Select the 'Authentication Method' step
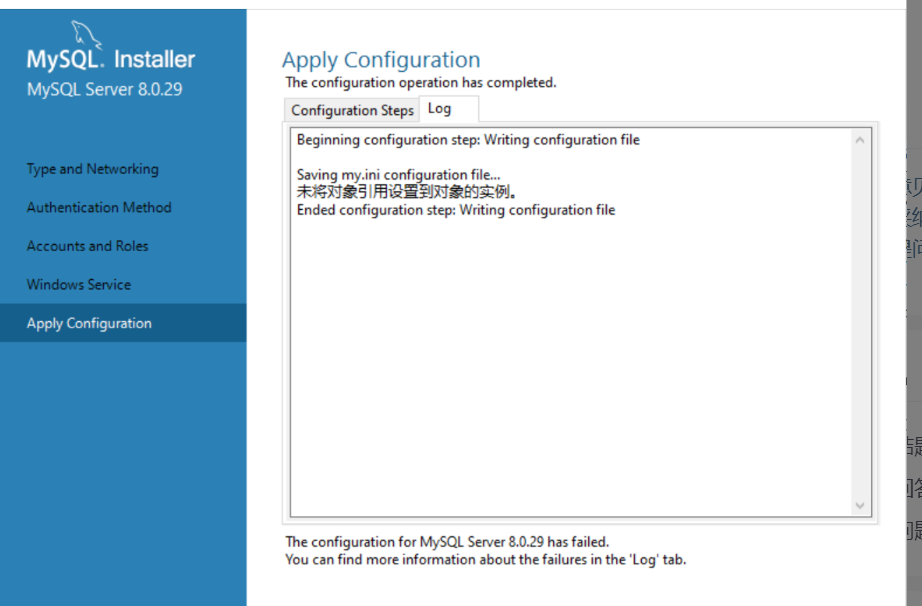Viewport: 922px width, 606px height. pos(99,207)
